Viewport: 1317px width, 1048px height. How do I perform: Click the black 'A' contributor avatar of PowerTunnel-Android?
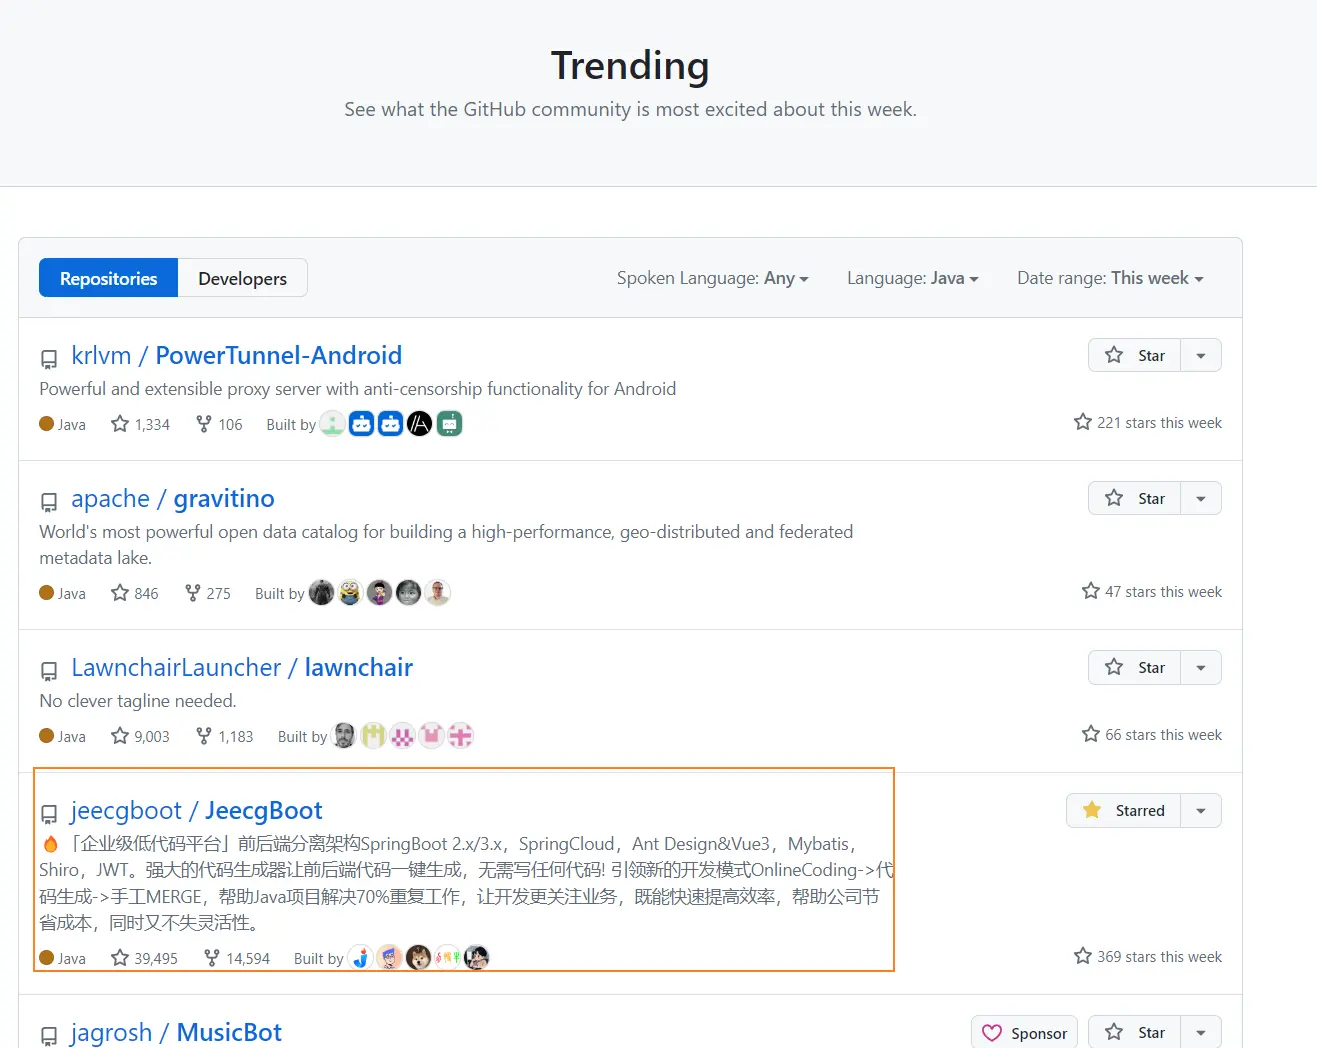point(420,424)
